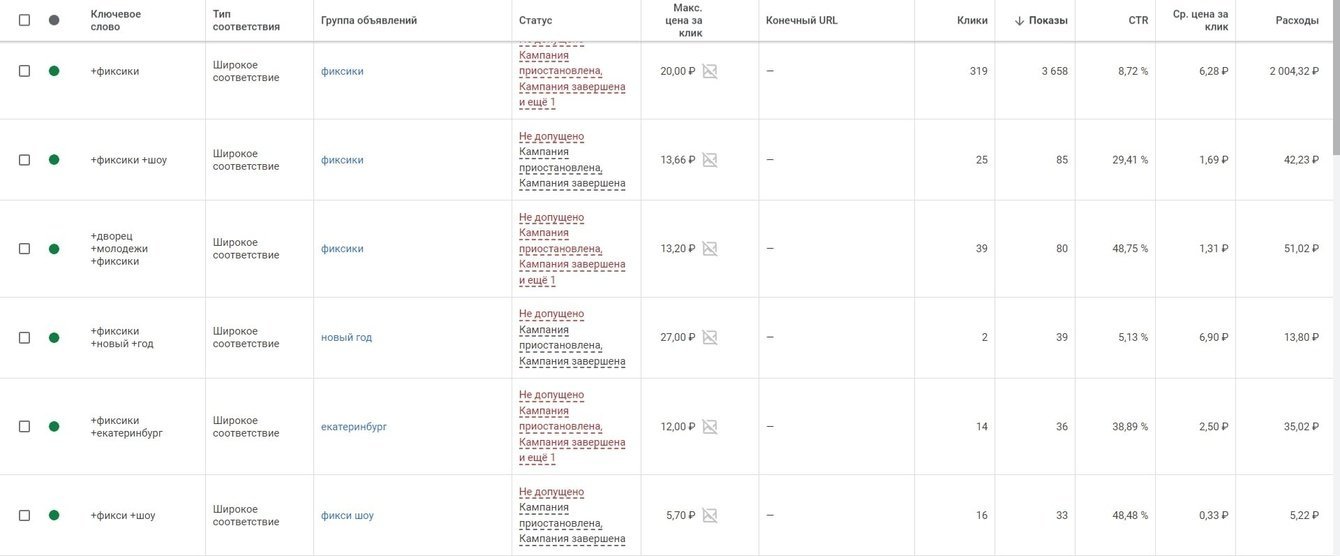This screenshot has width=1340, height=556.
Task: Select checkbox for +дворец +молодежи +фиксики row
Action: pos(24,249)
